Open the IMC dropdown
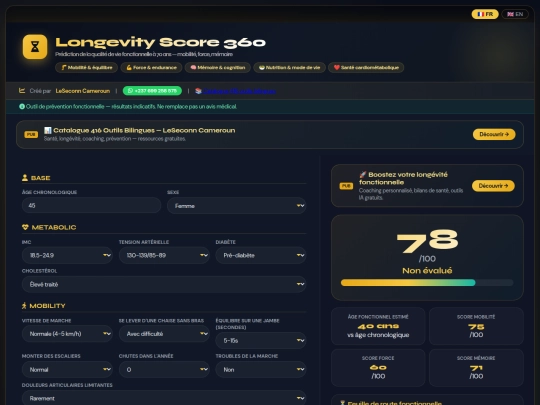The image size is (540, 405). [67, 255]
